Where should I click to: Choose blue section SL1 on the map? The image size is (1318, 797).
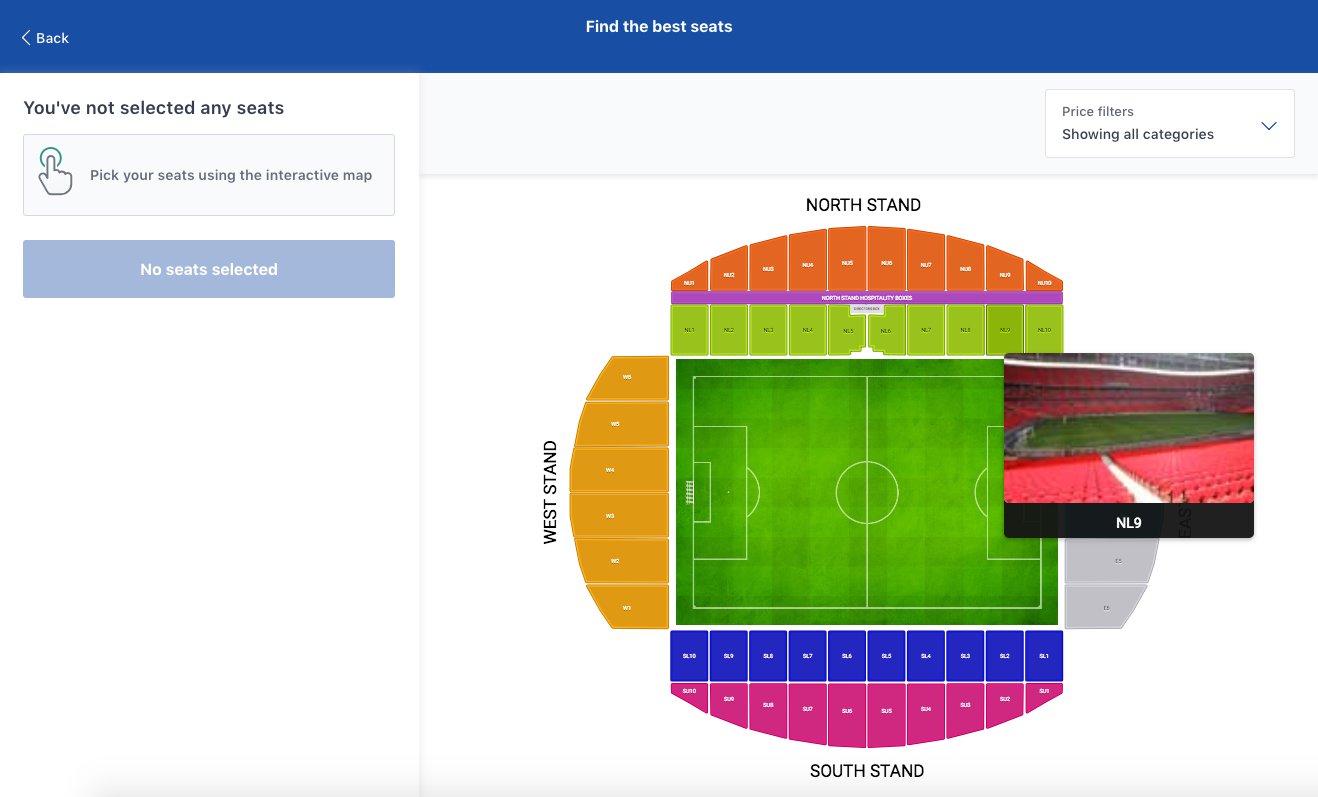click(1044, 656)
